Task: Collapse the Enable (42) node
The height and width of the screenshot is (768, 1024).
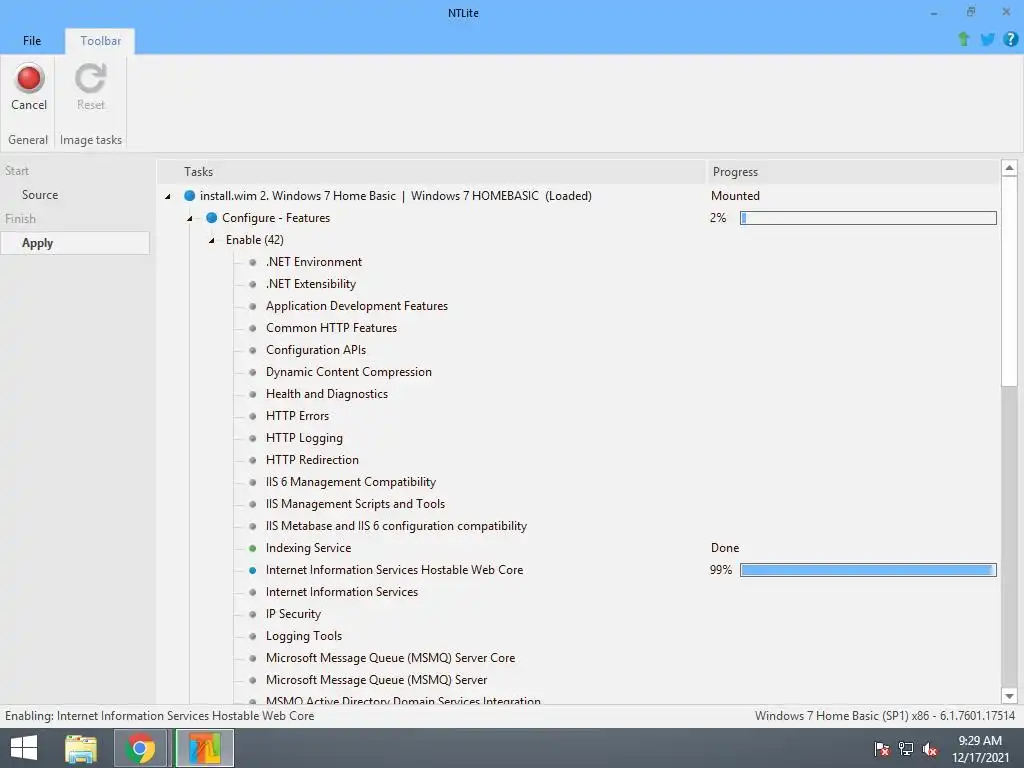Action: coord(212,240)
